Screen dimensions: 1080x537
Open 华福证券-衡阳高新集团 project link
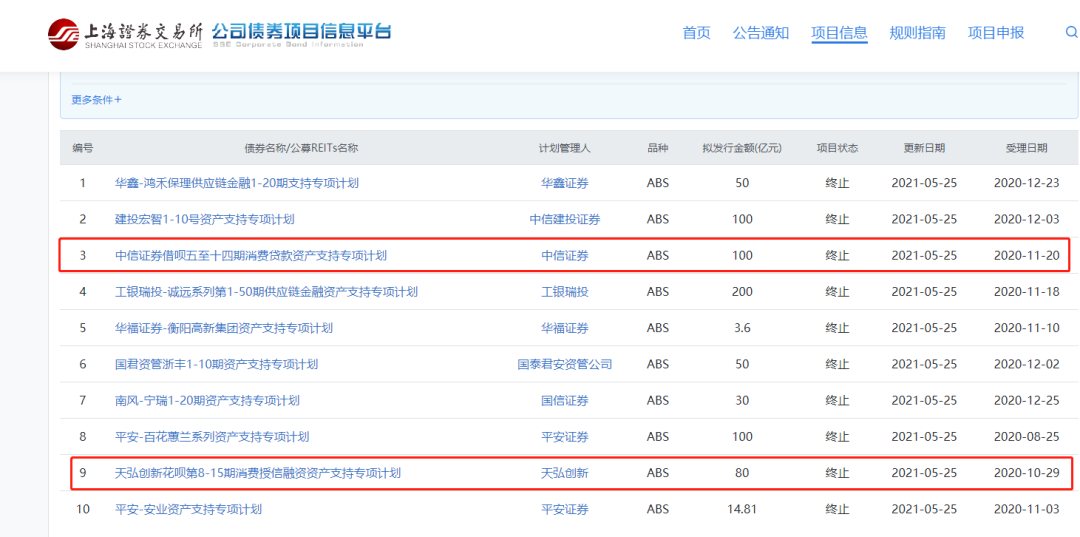(x=224, y=328)
